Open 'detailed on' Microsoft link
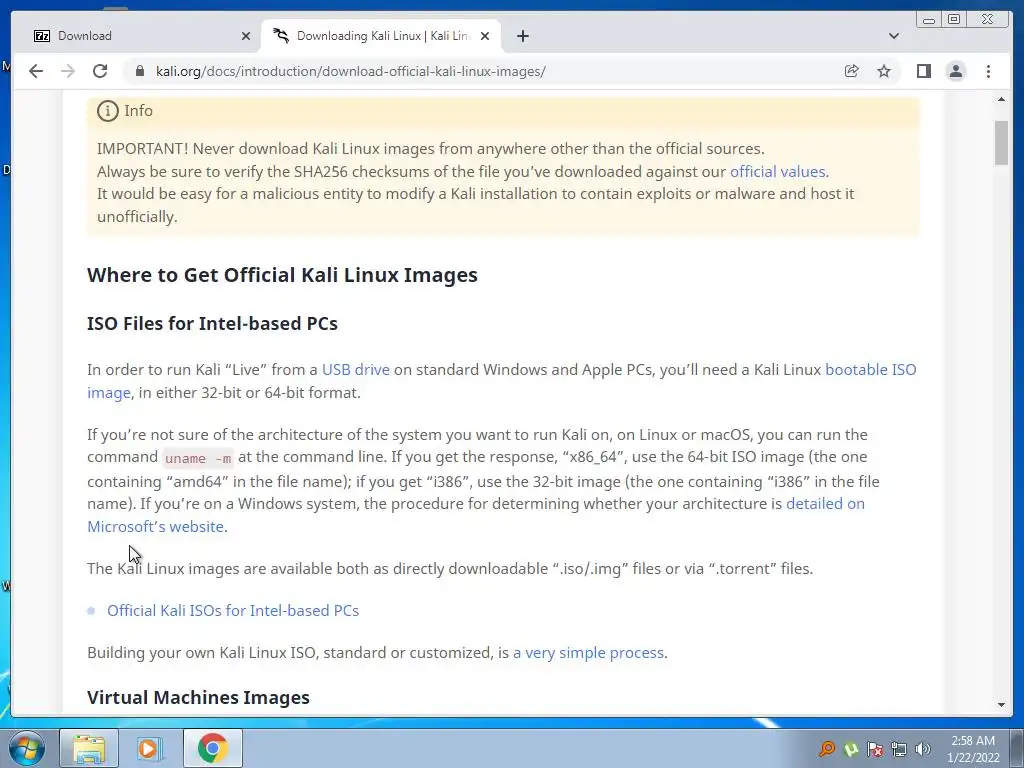 point(825,504)
